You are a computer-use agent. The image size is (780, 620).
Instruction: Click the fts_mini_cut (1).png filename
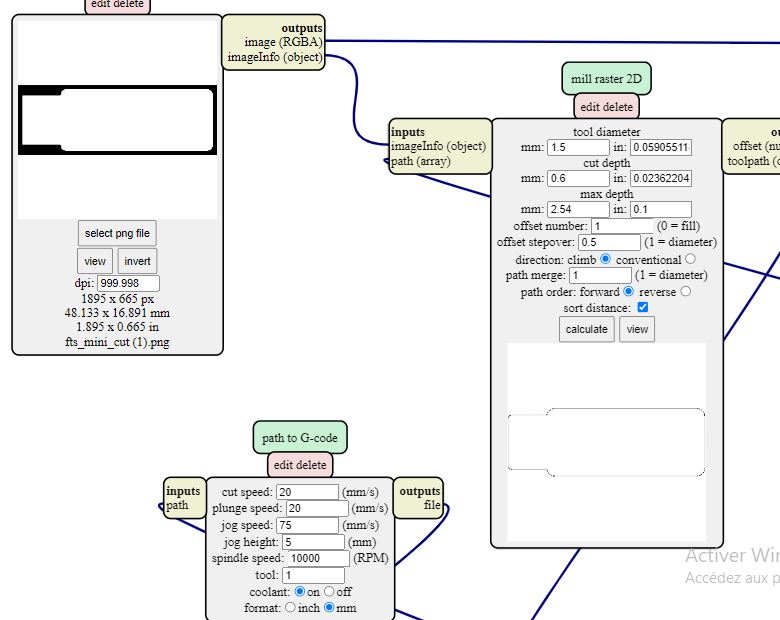117,342
